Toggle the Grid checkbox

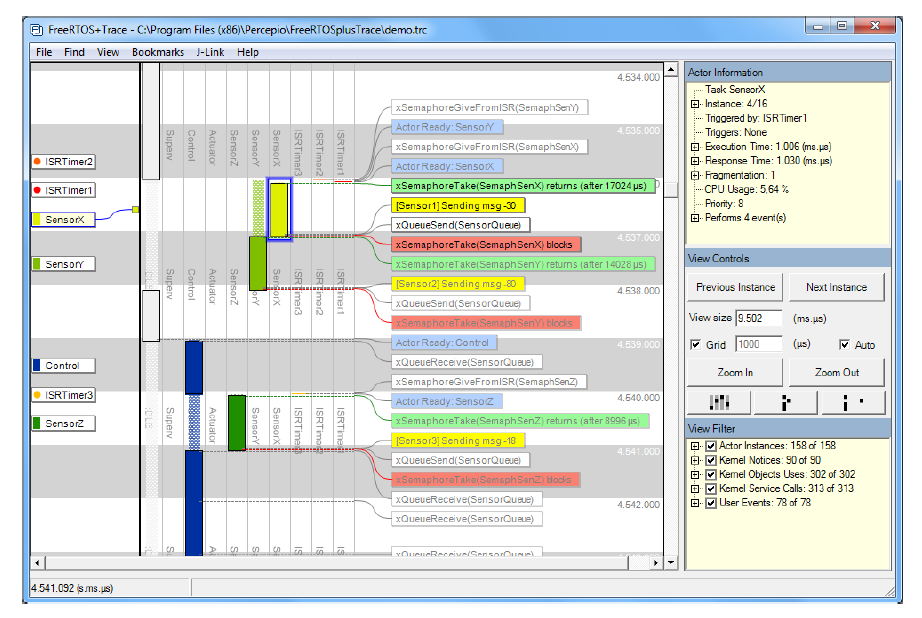coord(697,345)
